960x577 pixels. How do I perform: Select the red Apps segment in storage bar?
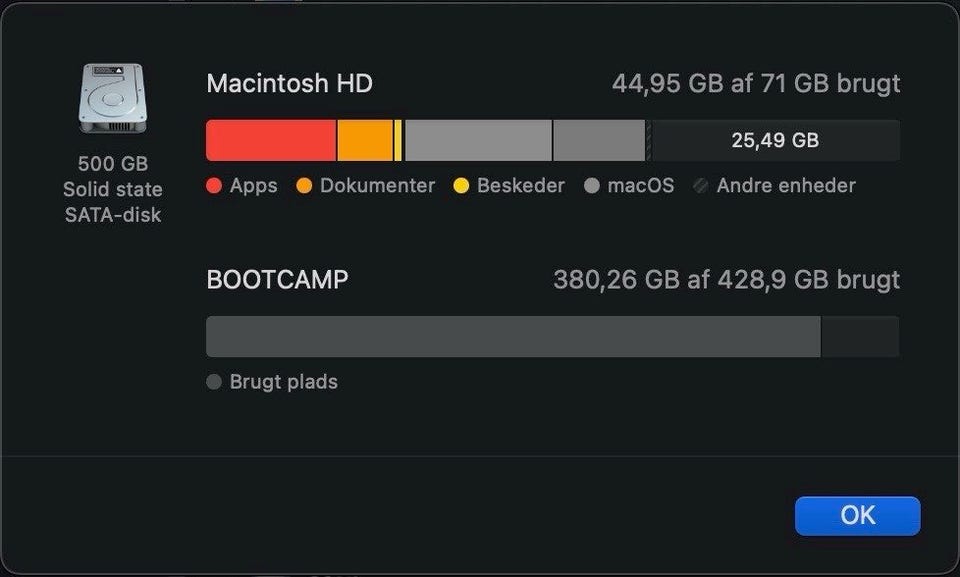(x=270, y=141)
